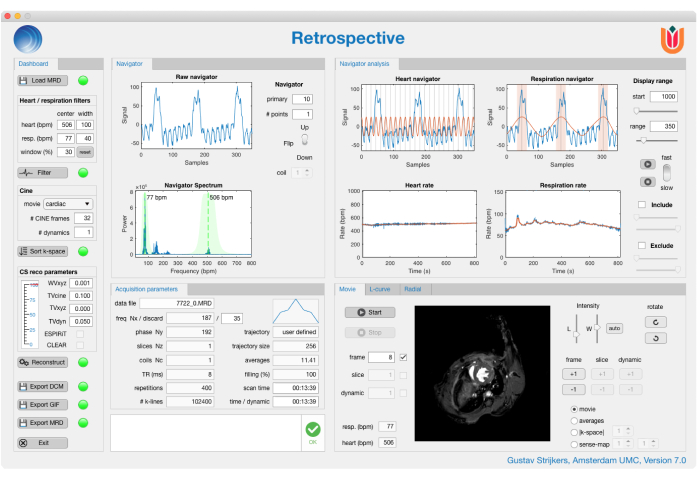Click the # CINE frames input field
The image size is (697, 479).
pos(84,218)
